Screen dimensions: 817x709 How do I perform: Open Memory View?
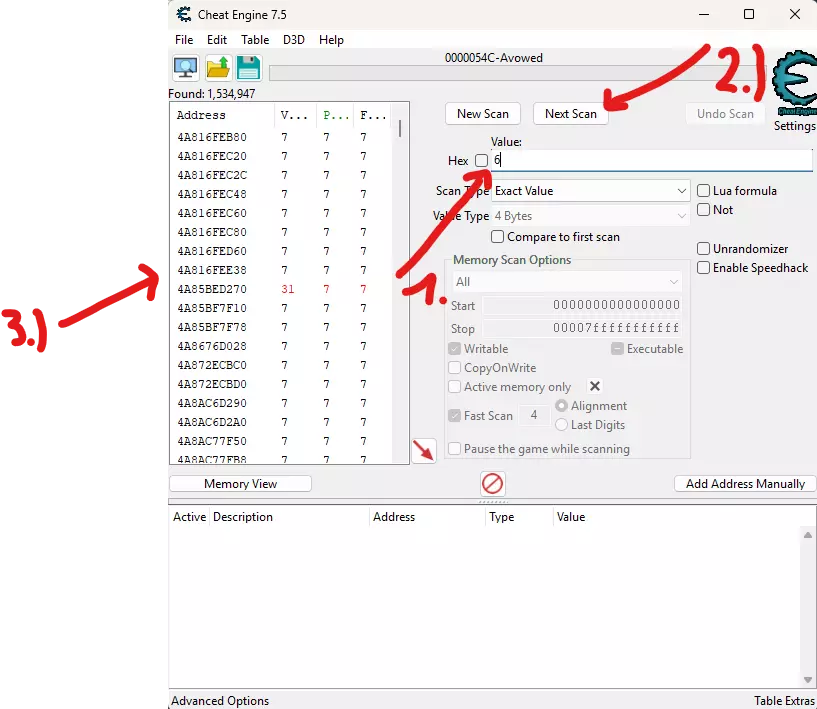(x=240, y=483)
